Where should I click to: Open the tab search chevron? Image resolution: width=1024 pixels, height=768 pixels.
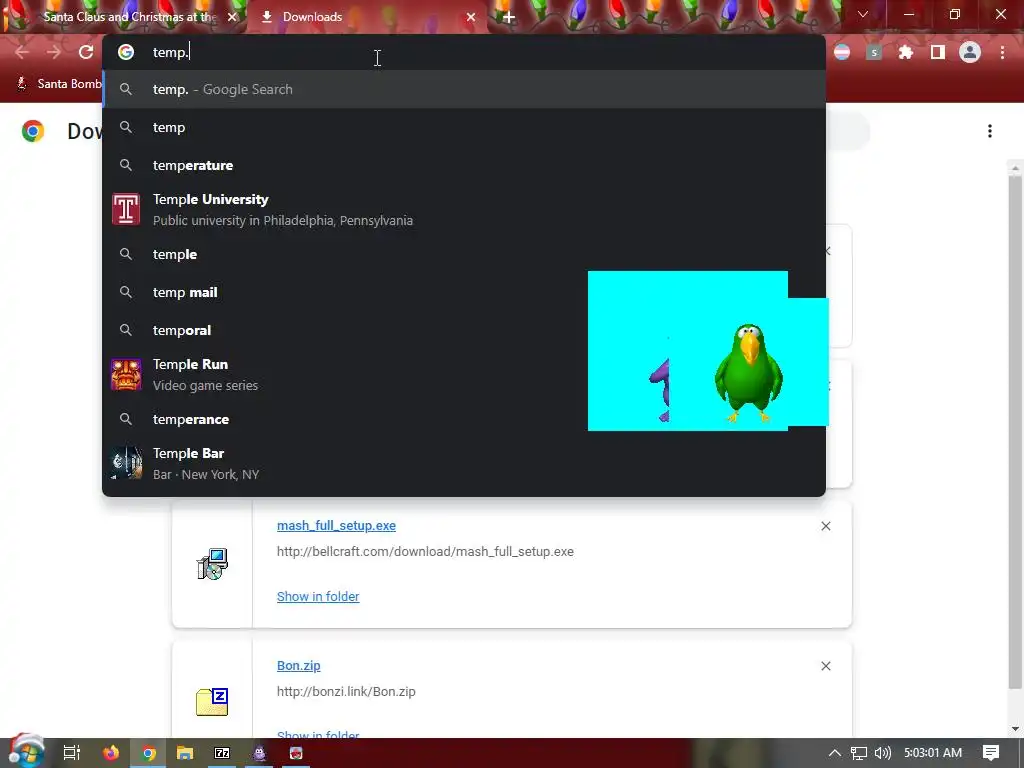863,14
